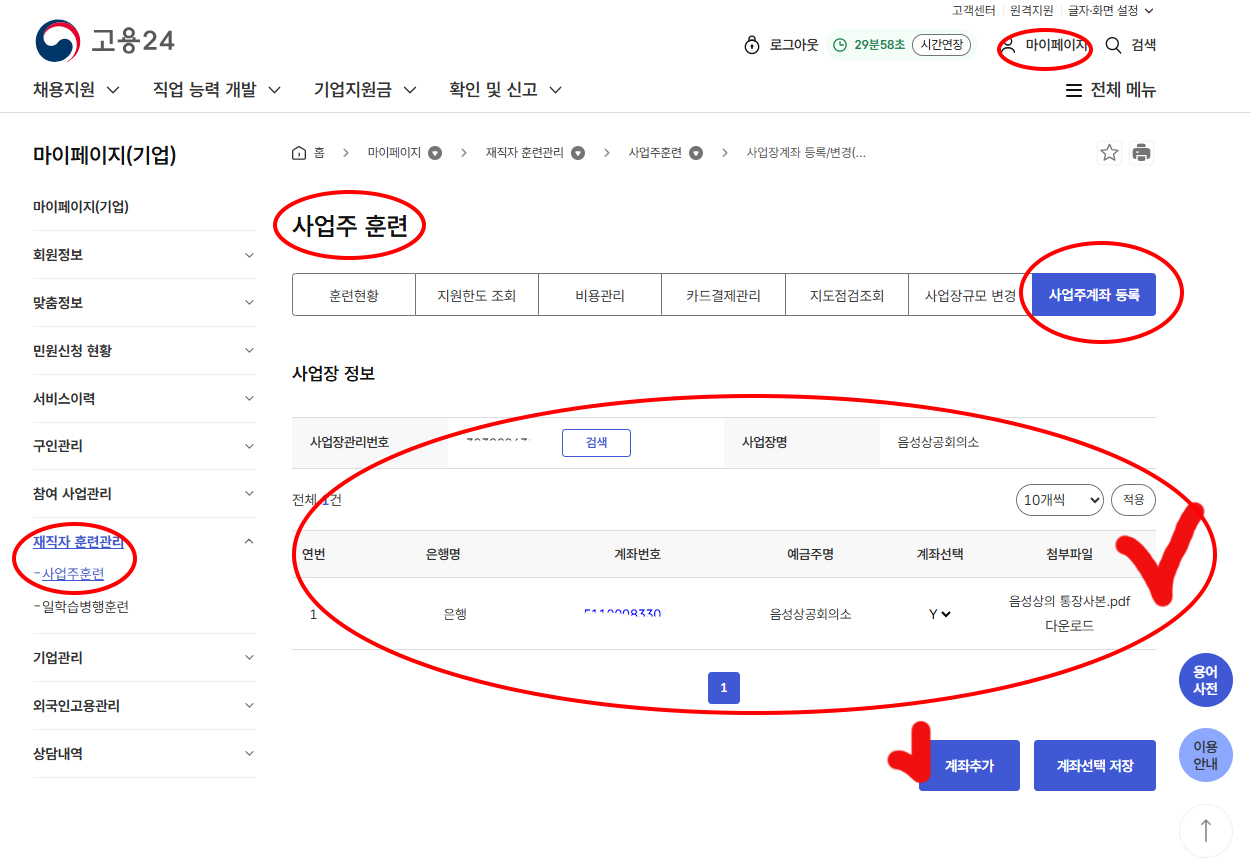Image resolution: width=1251 pixels, height=861 pixels.
Task: Collapse the 재직자 훈련관리 sidebar section
Action: (x=249, y=542)
